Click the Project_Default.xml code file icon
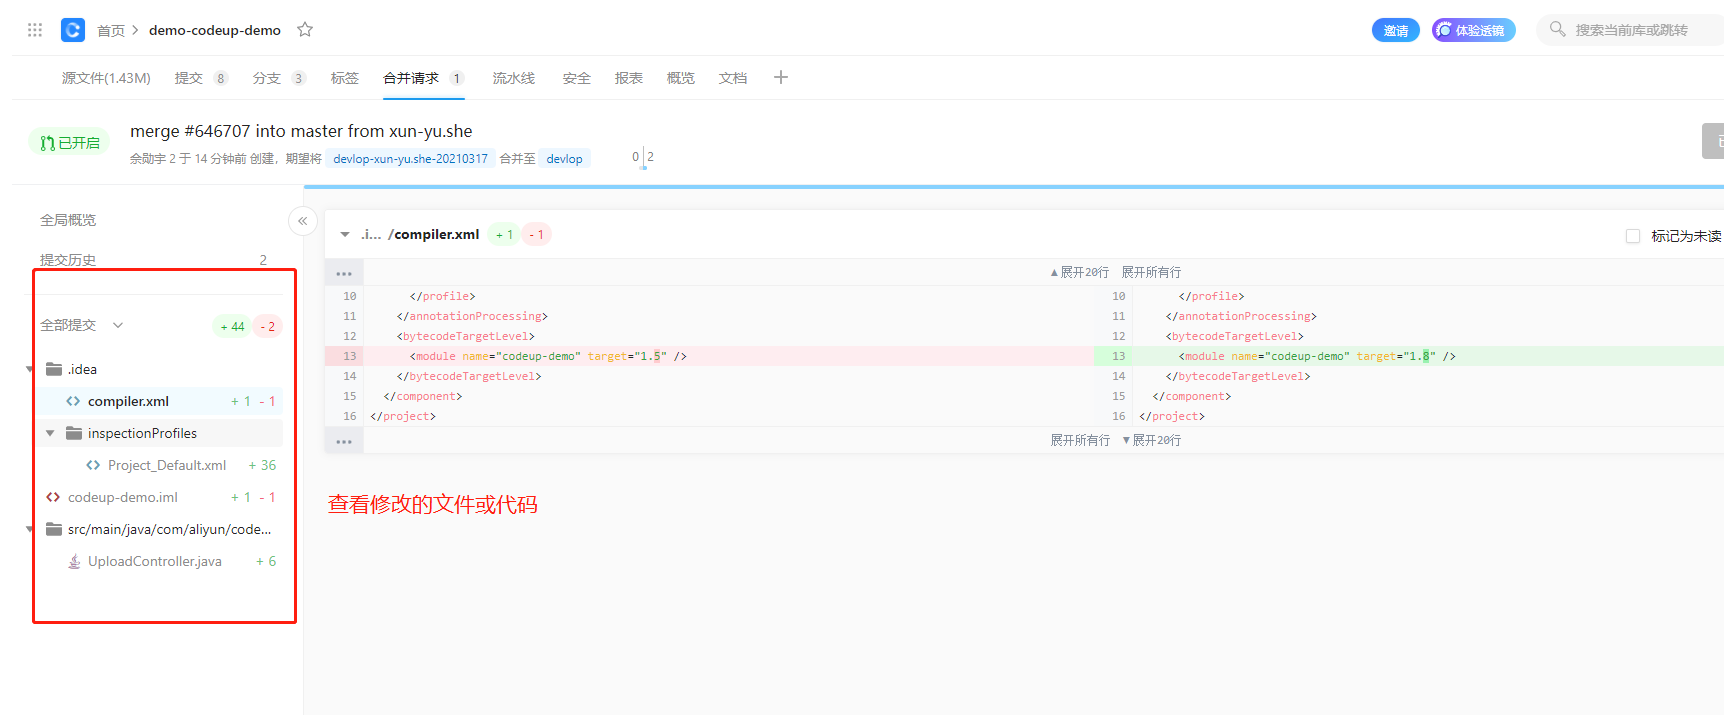The width and height of the screenshot is (1724, 727). click(93, 465)
